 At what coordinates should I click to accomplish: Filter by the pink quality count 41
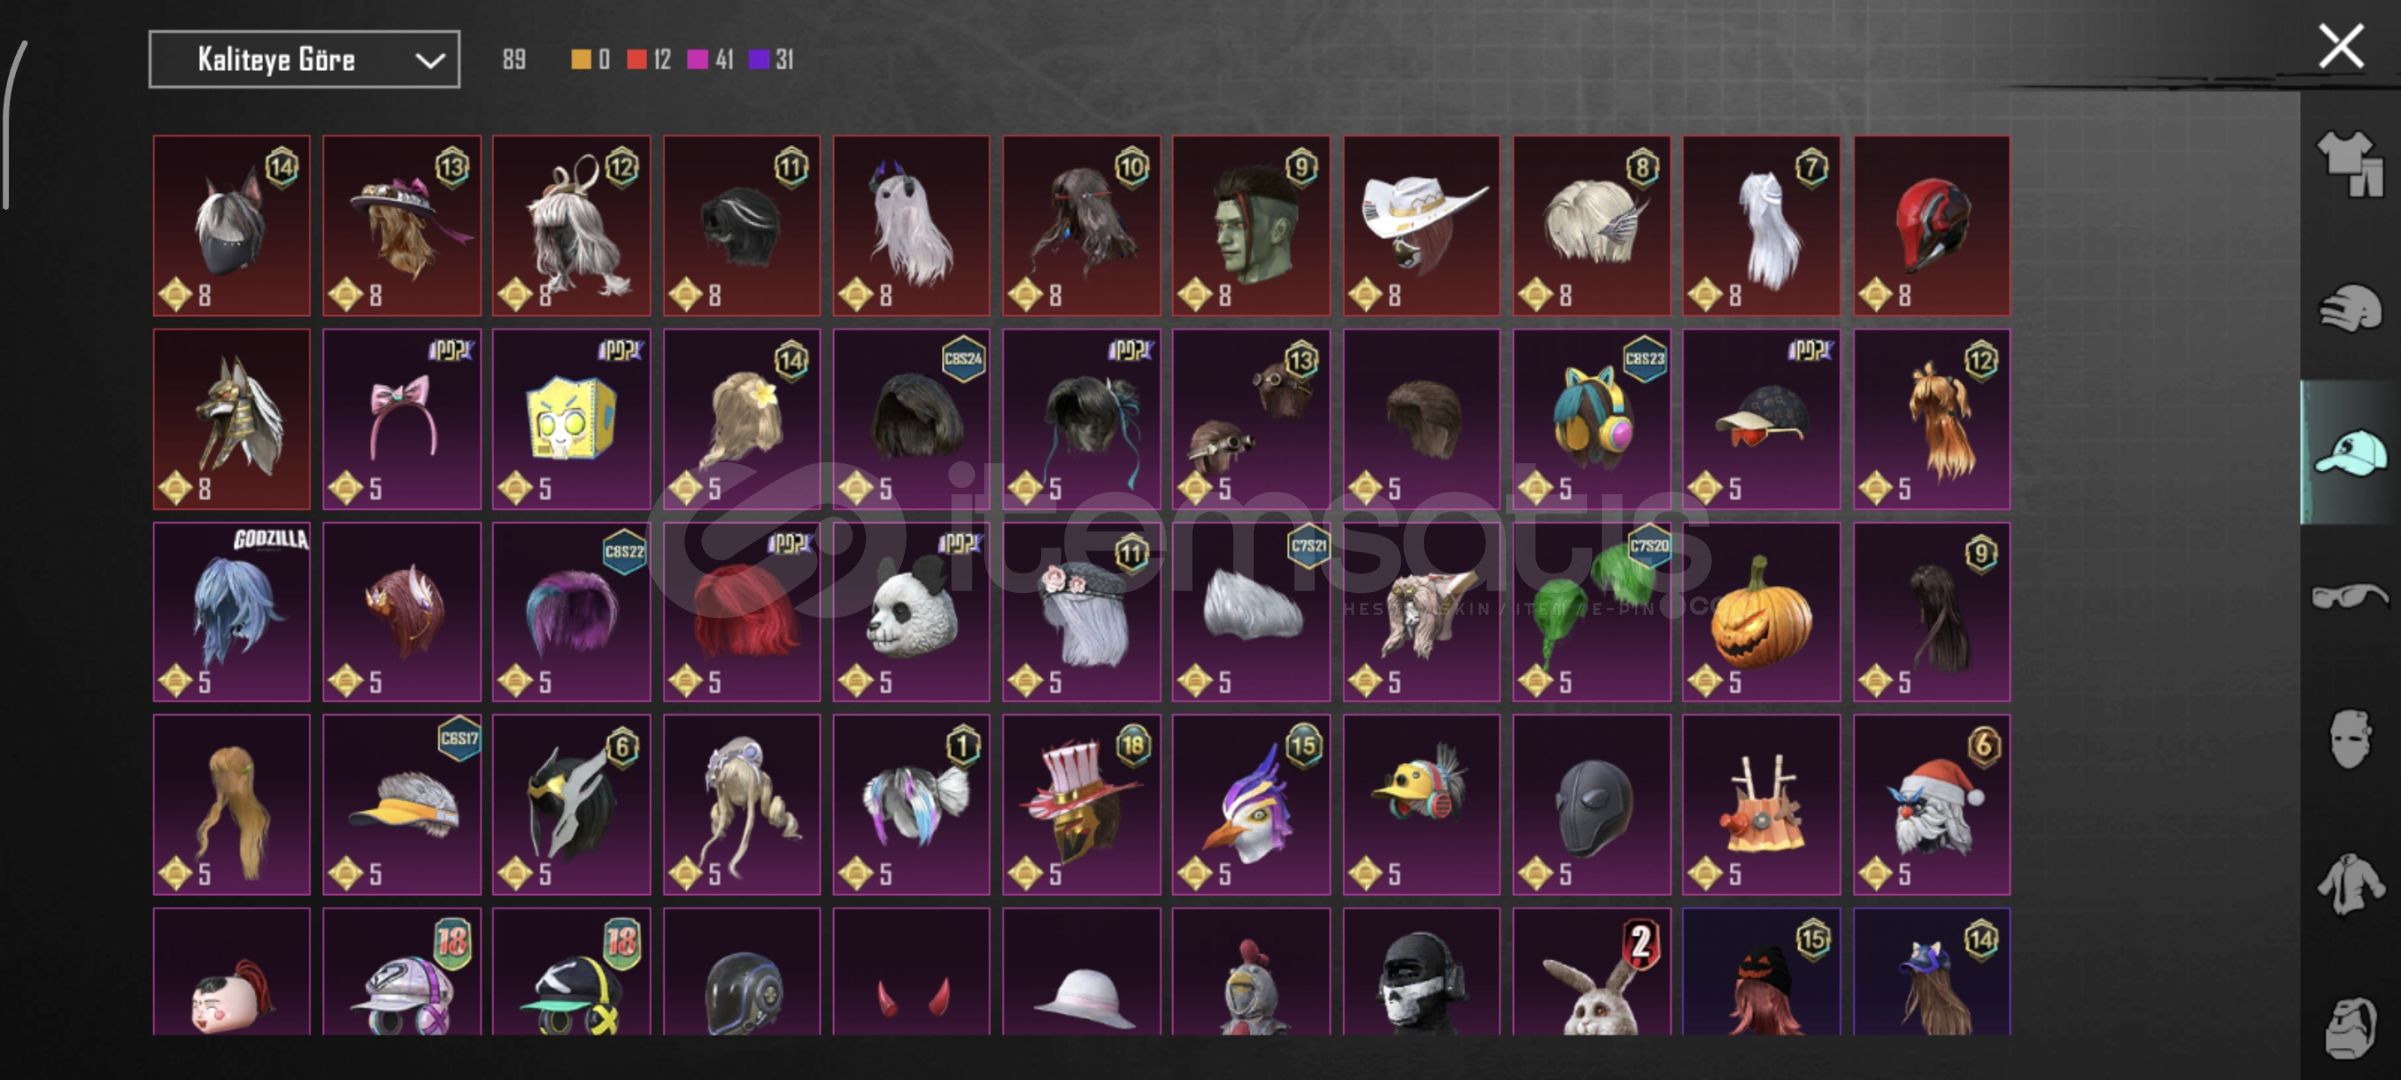(711, 60)
